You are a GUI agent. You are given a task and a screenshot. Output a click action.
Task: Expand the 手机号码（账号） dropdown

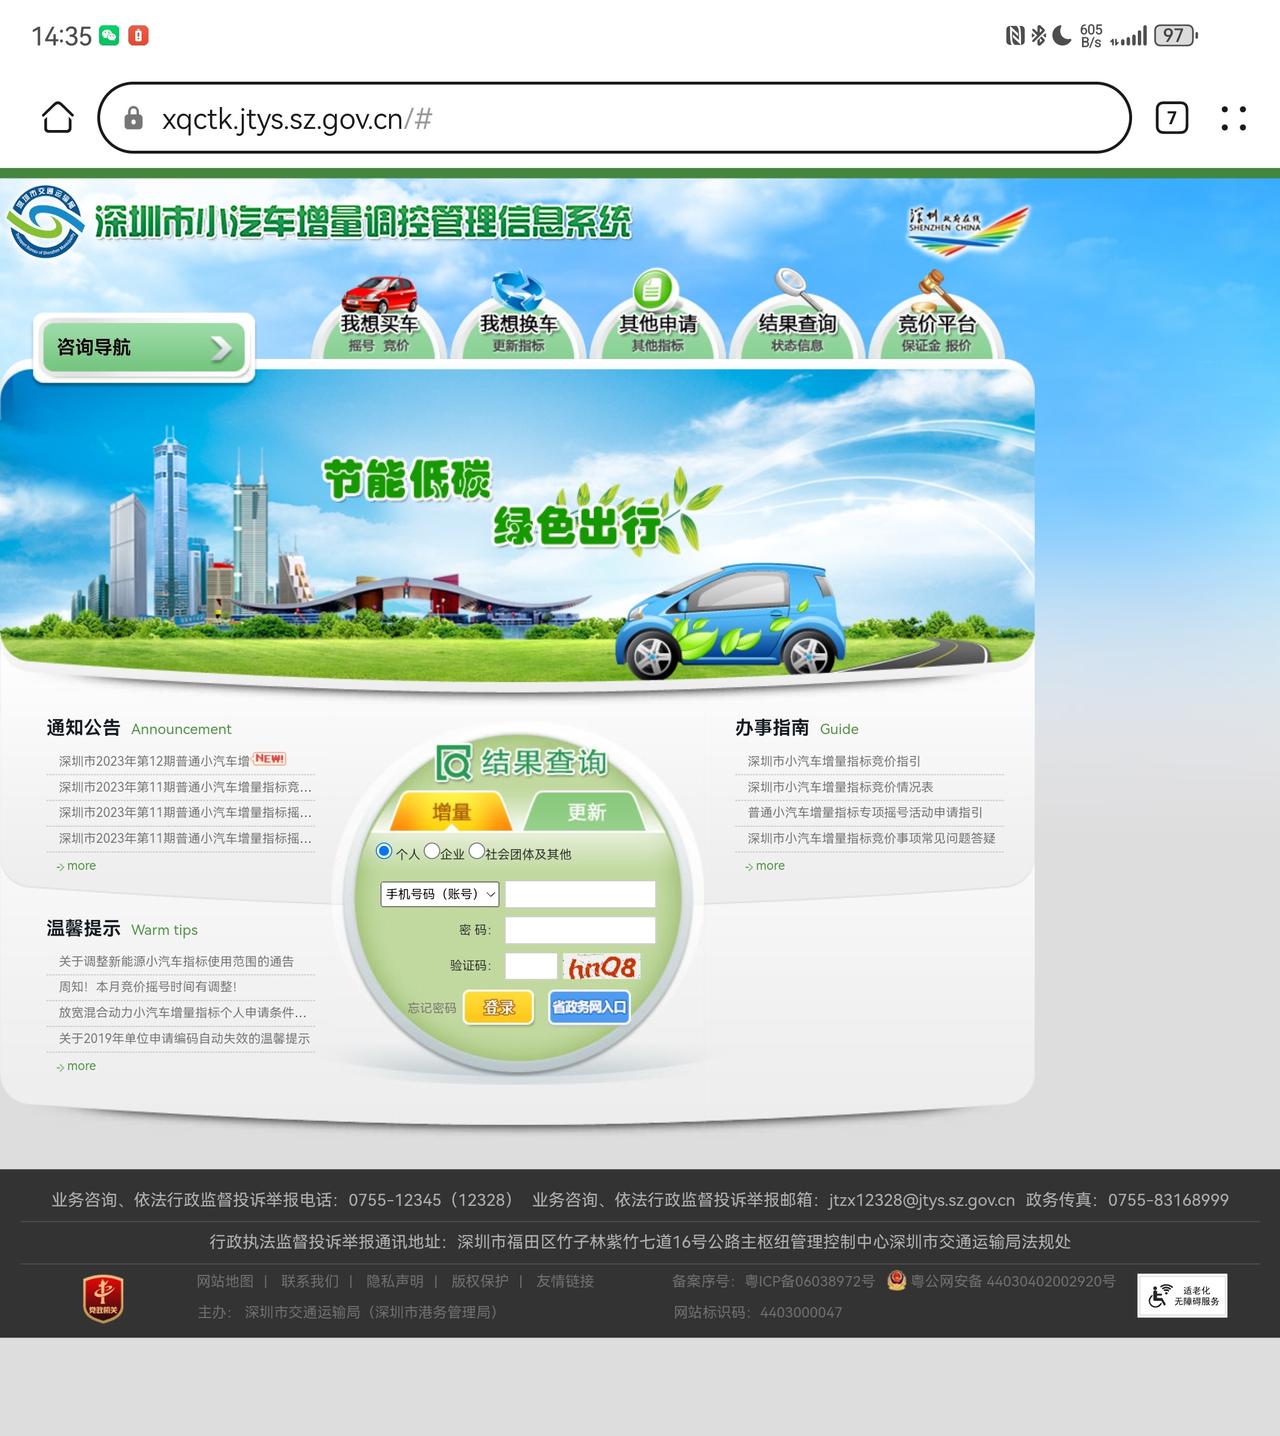[440, 894]
